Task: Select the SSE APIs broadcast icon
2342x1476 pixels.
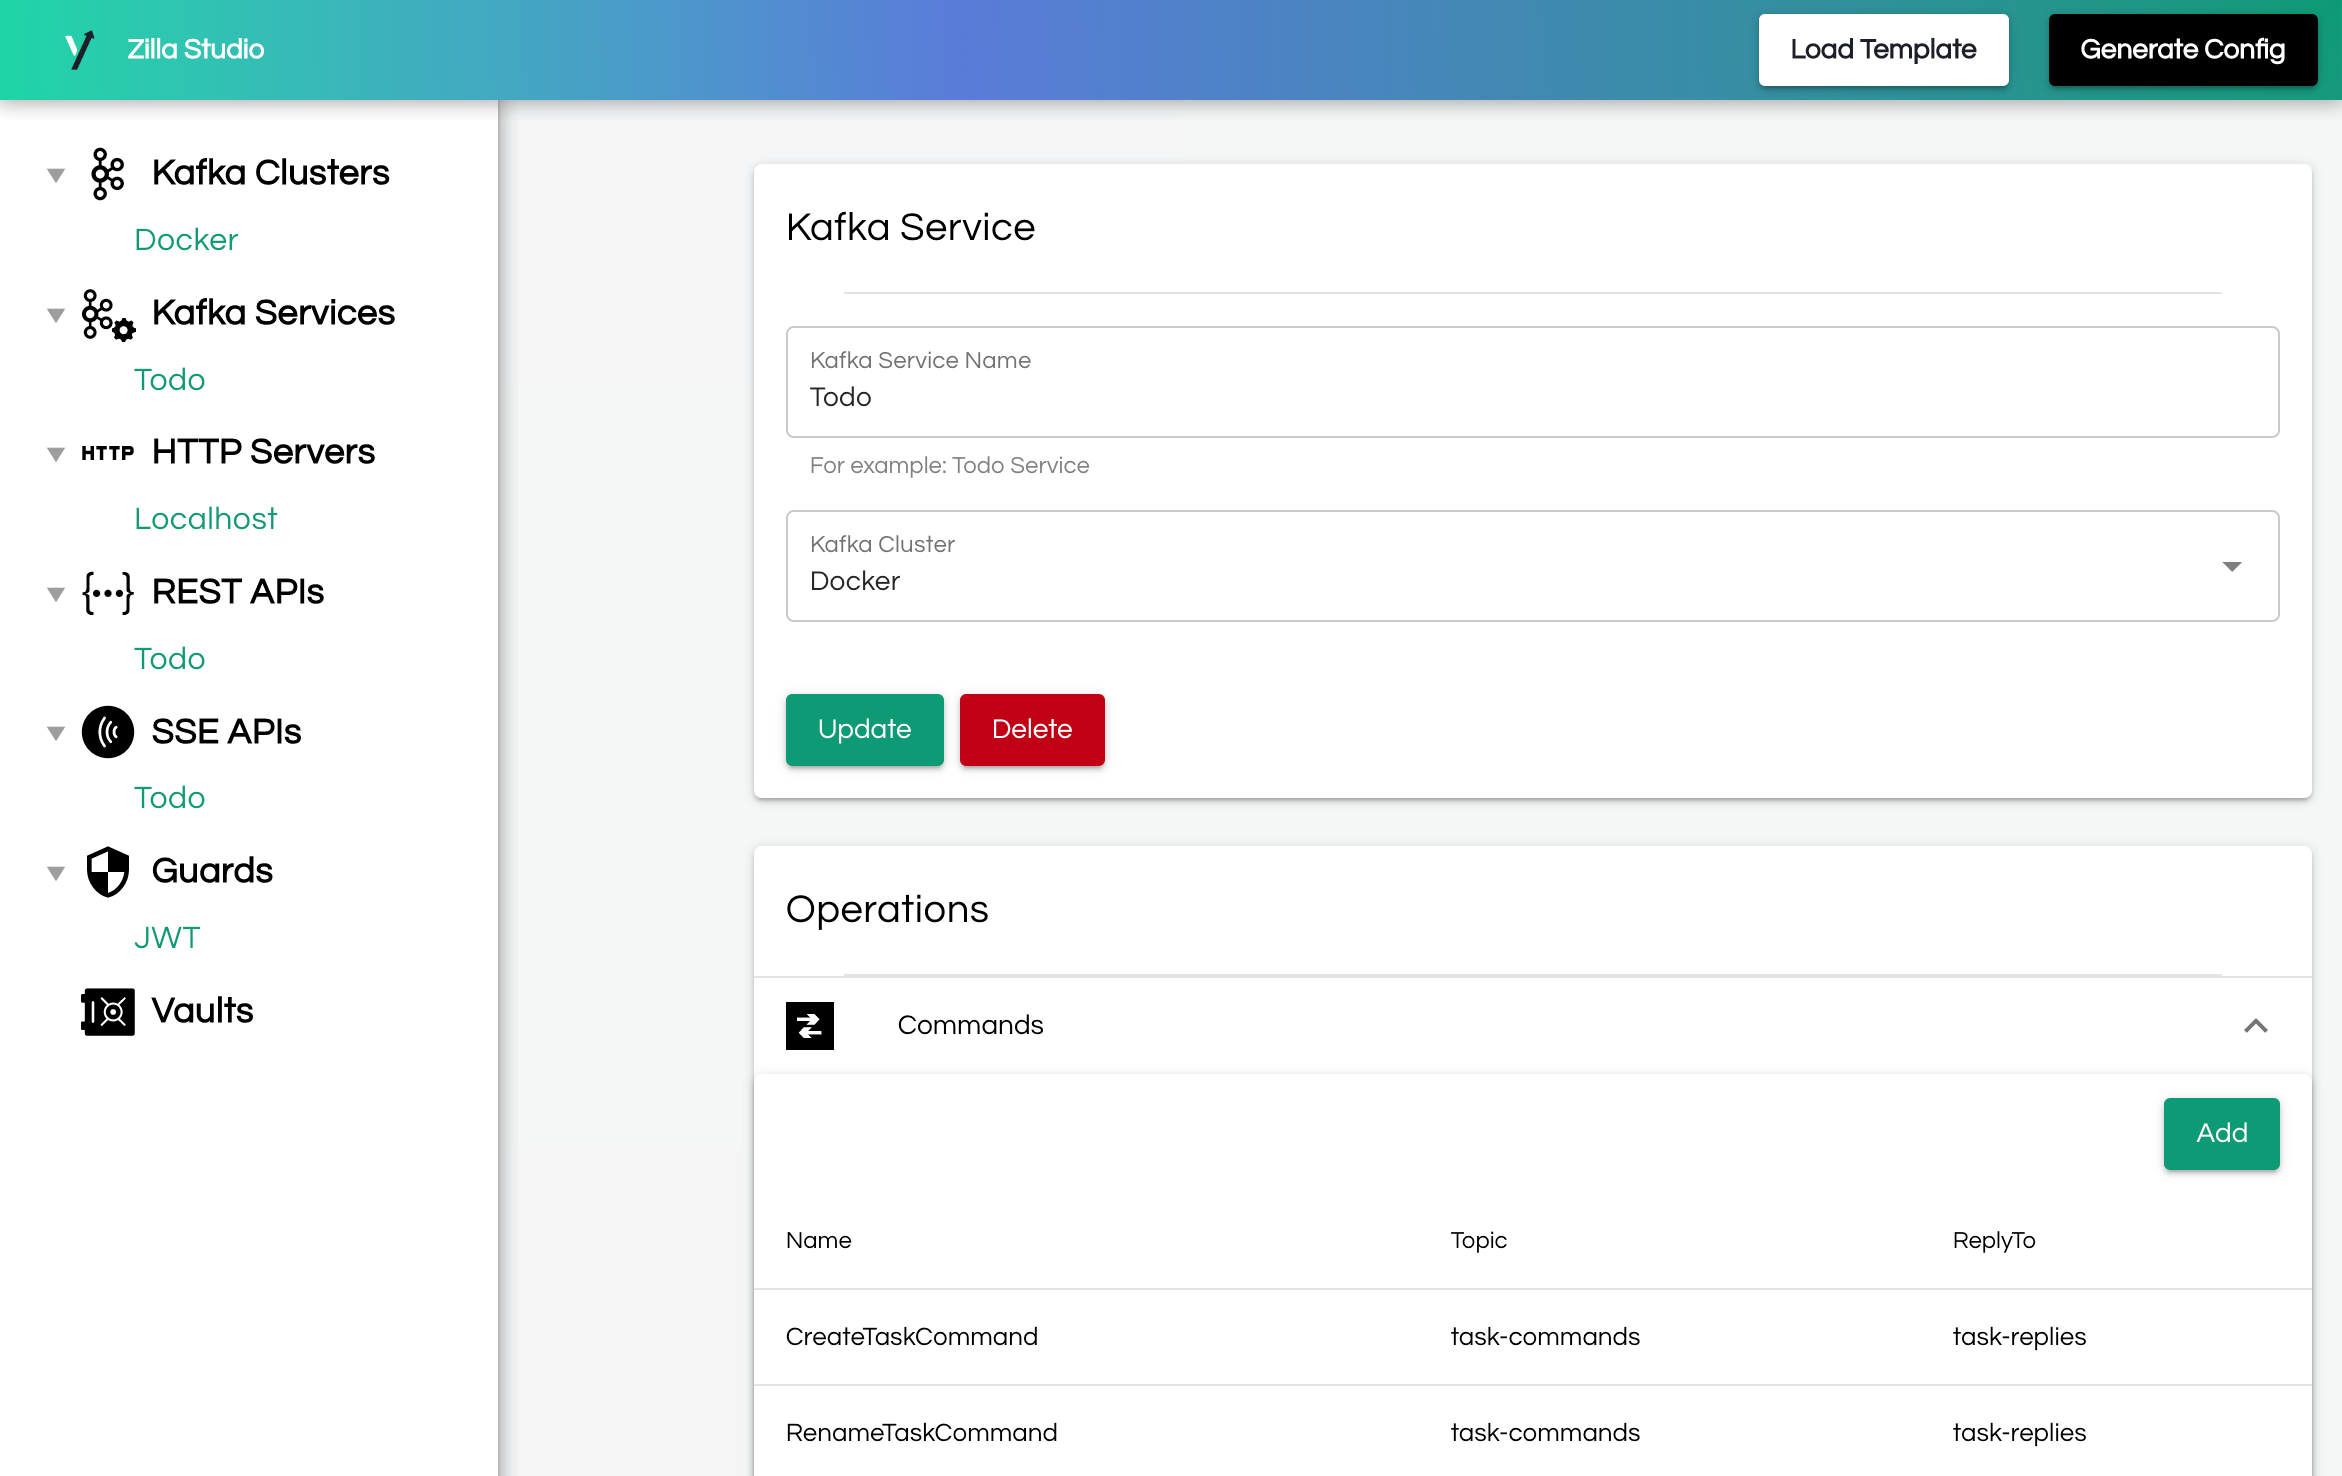Action: click(106, 731)
